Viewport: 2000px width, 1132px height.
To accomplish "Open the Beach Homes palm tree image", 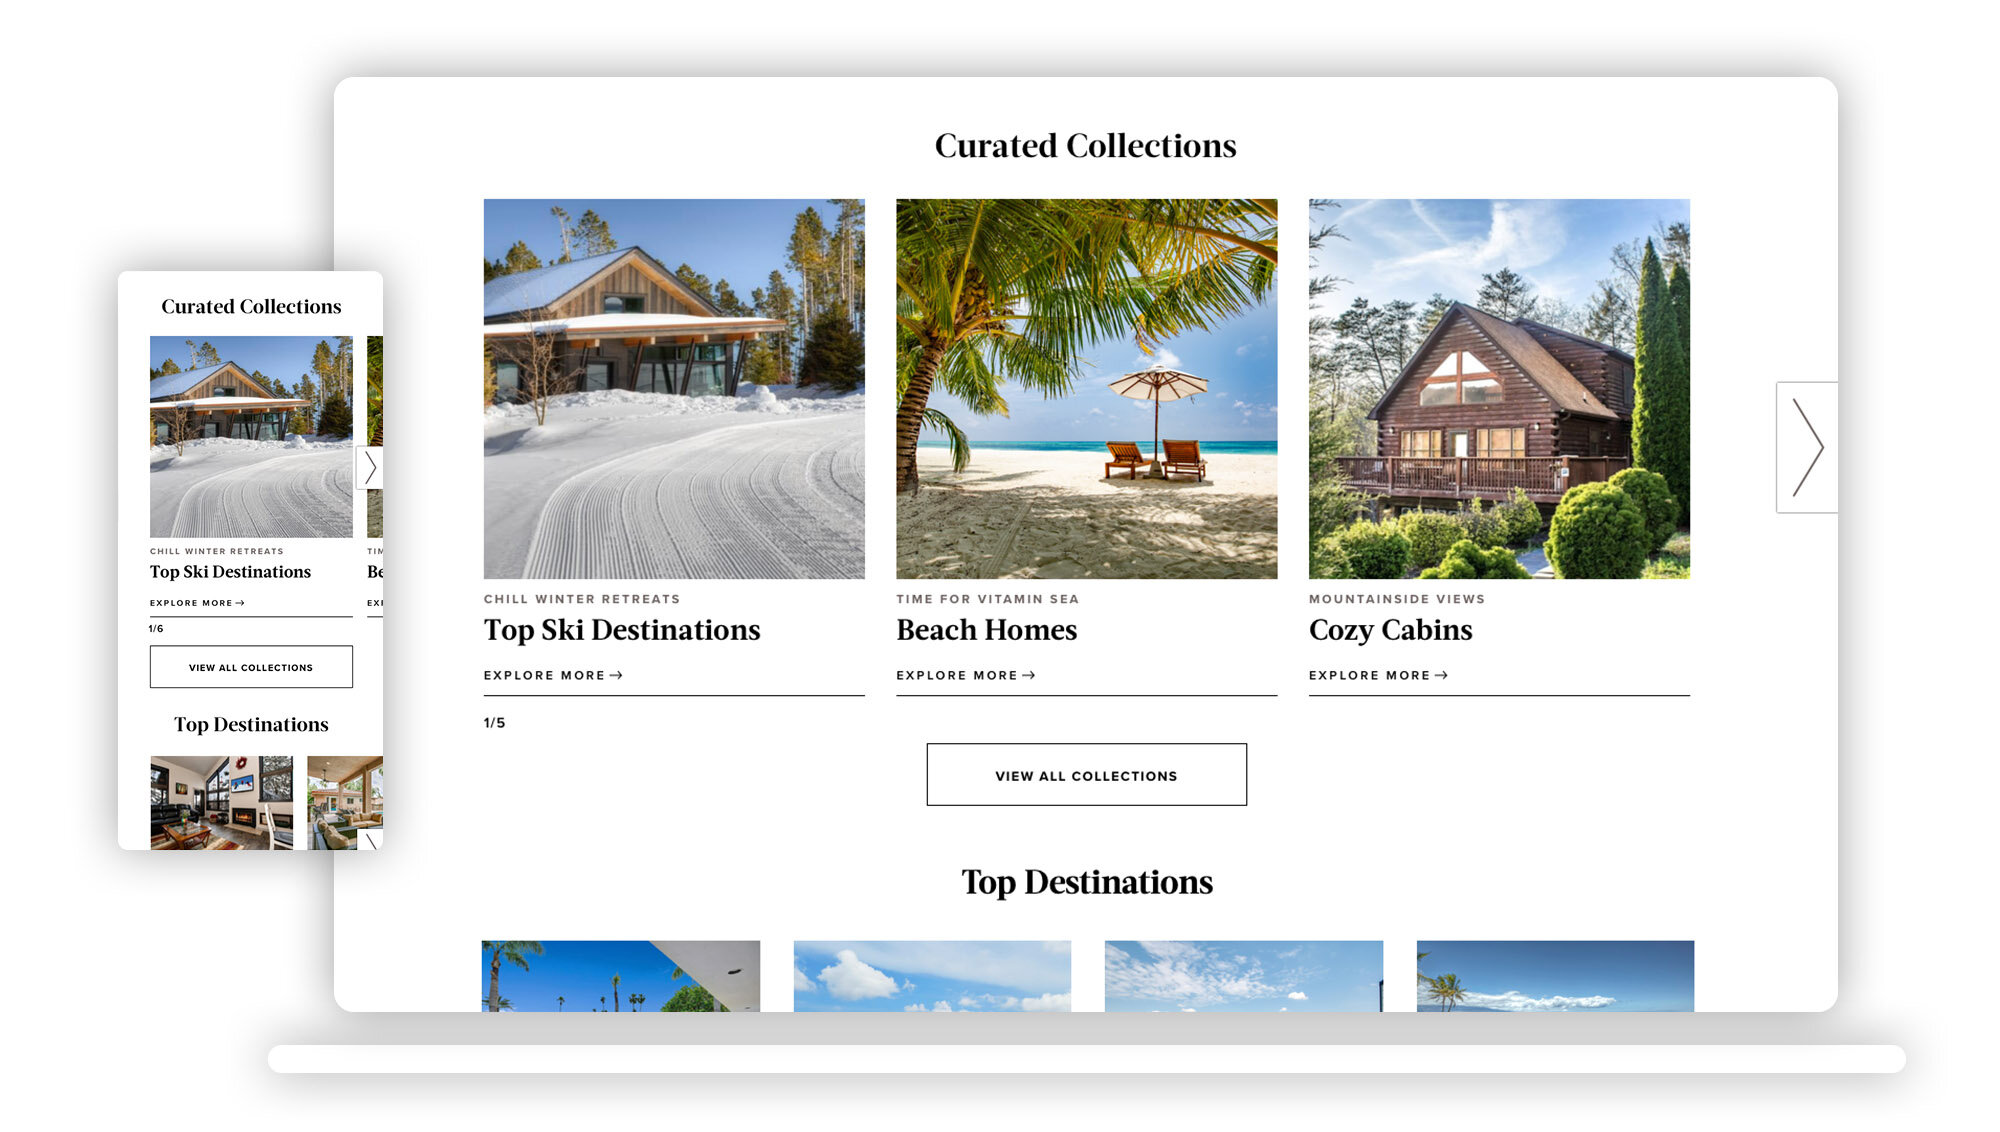I will (x=1086, y=389).
